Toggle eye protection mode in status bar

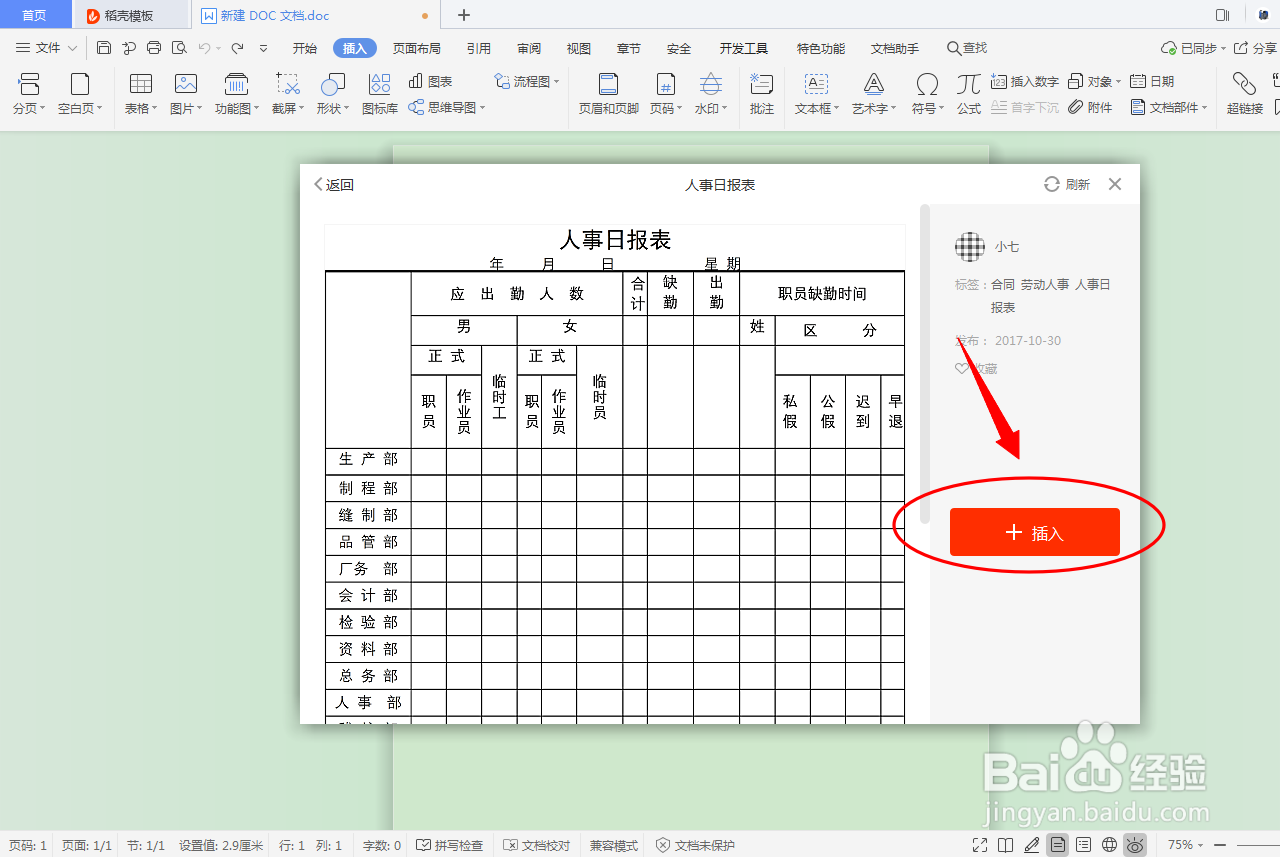1135,845
